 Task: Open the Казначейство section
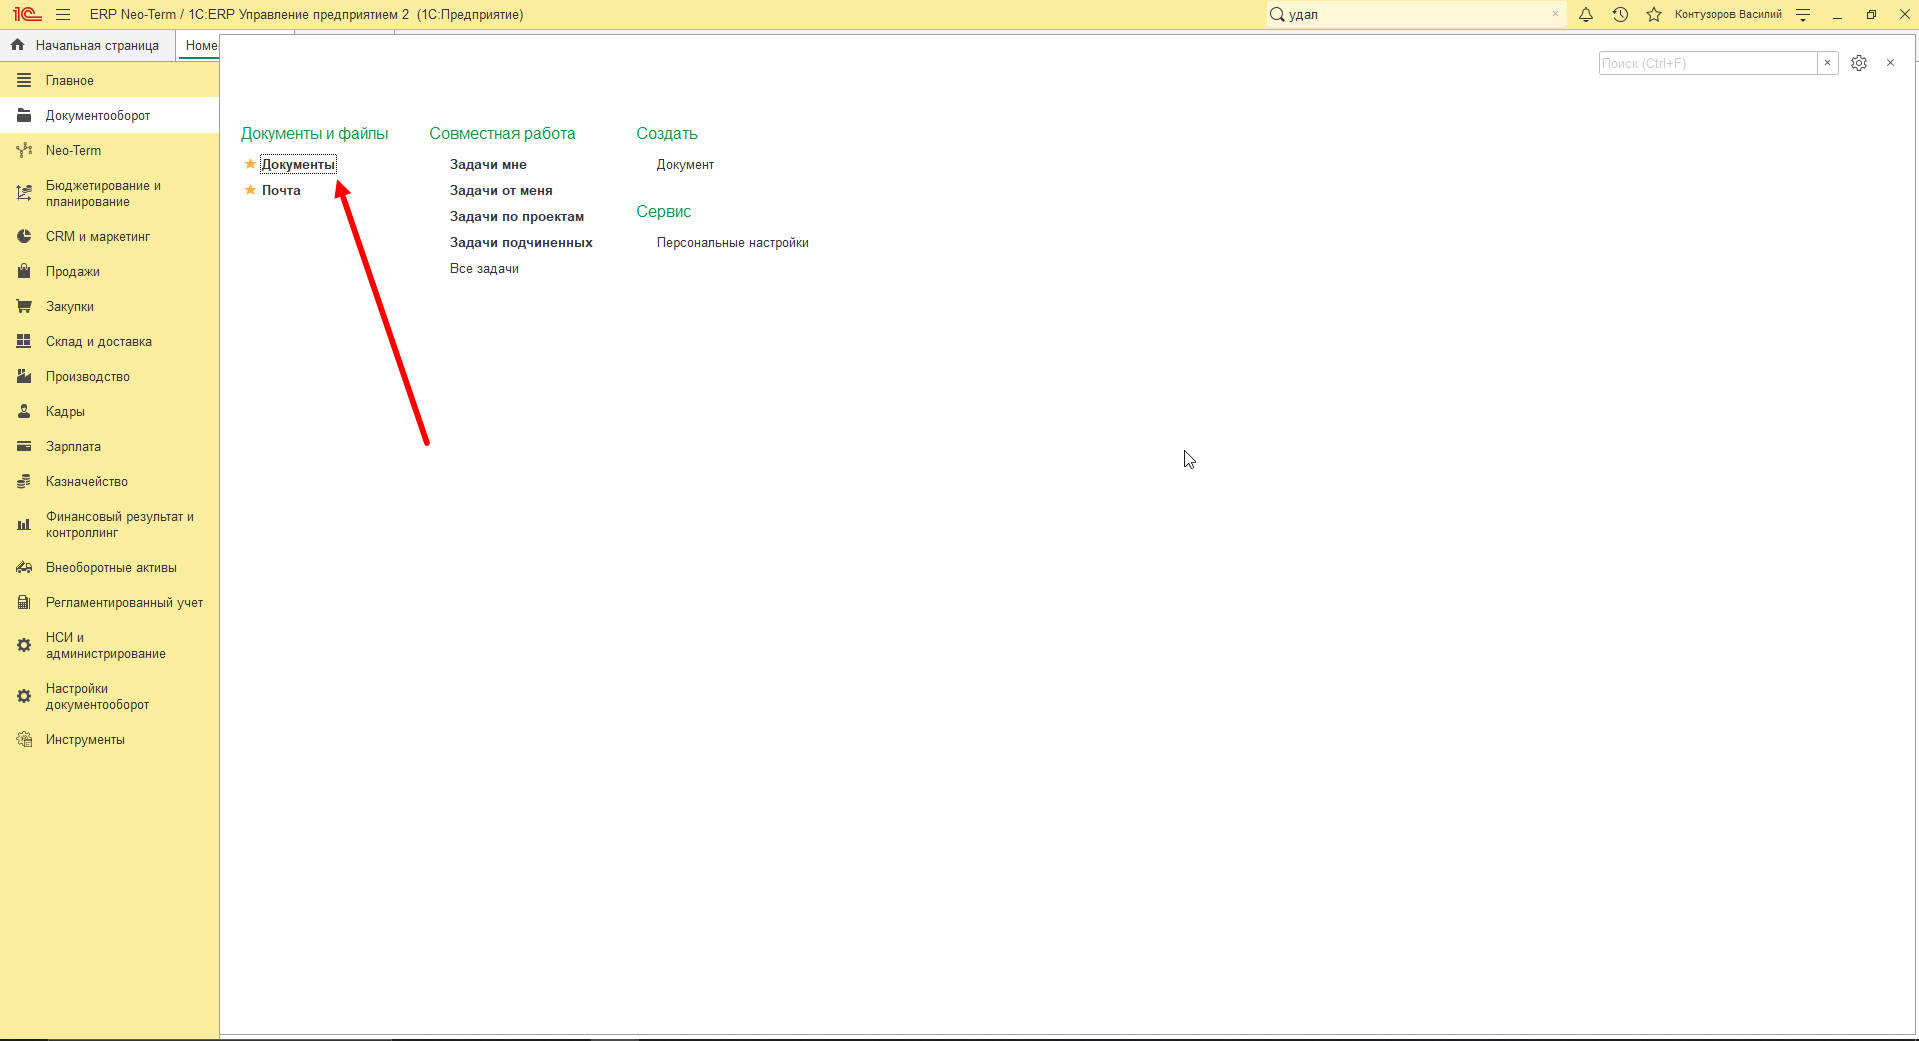pos(109,481)
